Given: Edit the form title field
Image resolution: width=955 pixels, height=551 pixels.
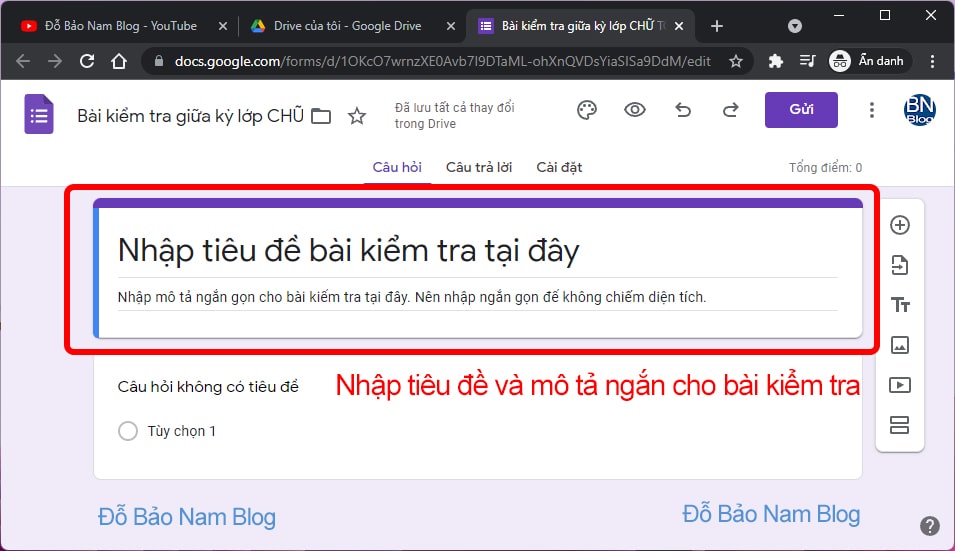Looking at the screenshot, I should coord(478,250).
